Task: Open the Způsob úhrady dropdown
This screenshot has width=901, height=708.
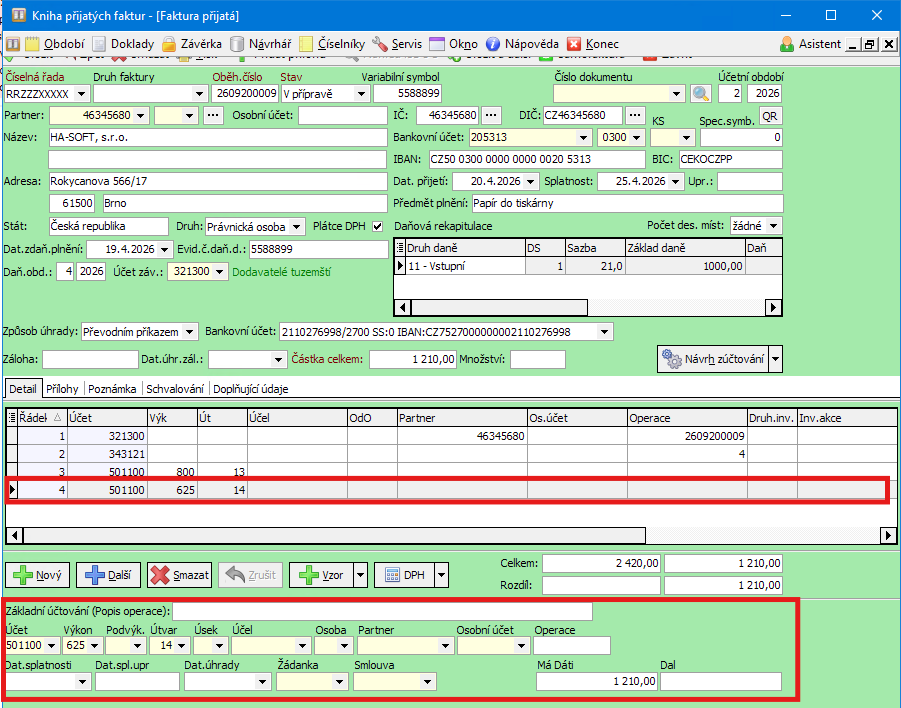Action: [x=188, y=331]
